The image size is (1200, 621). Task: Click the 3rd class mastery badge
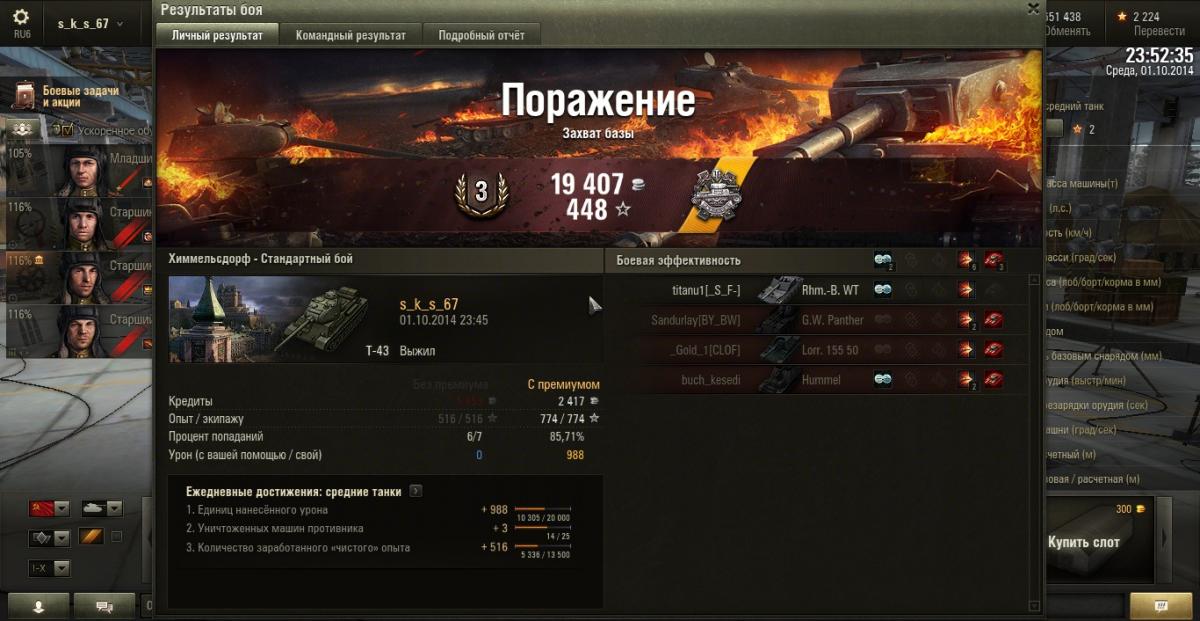tap(480, 193)
